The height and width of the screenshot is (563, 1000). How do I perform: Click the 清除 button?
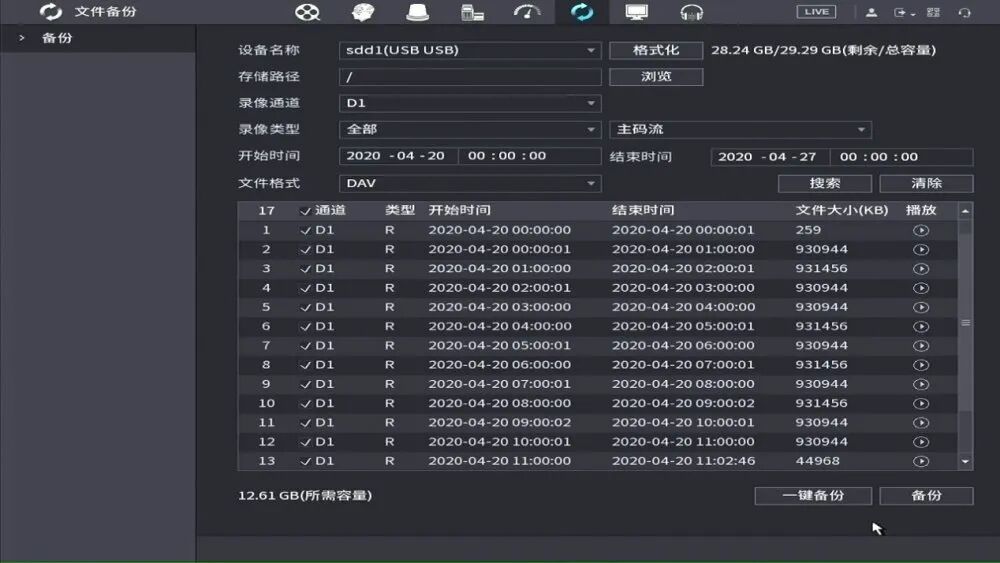pyautogui.click(x=926, y=184)
